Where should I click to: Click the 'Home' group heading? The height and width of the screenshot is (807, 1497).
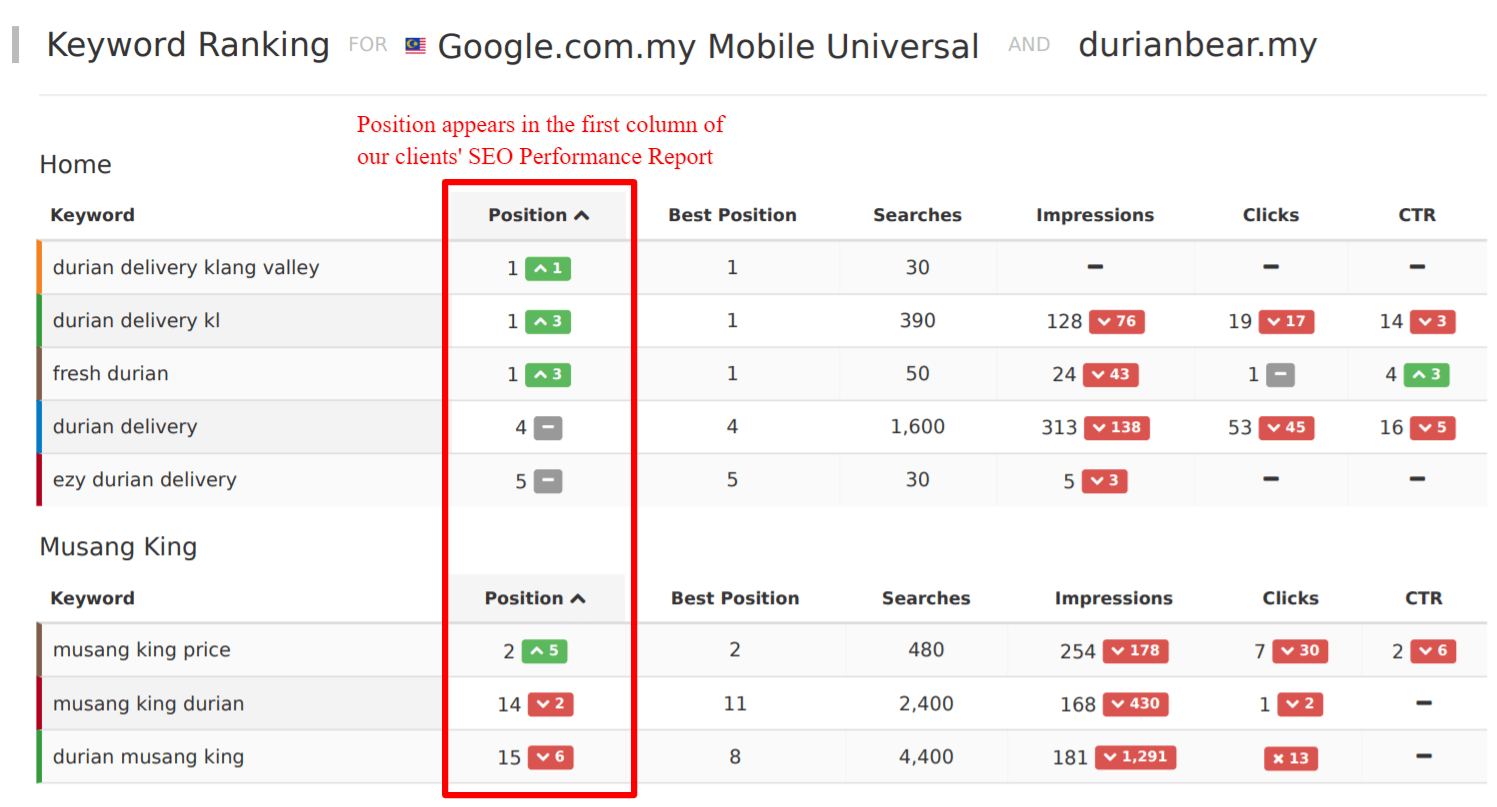click(x=75, y=165)
